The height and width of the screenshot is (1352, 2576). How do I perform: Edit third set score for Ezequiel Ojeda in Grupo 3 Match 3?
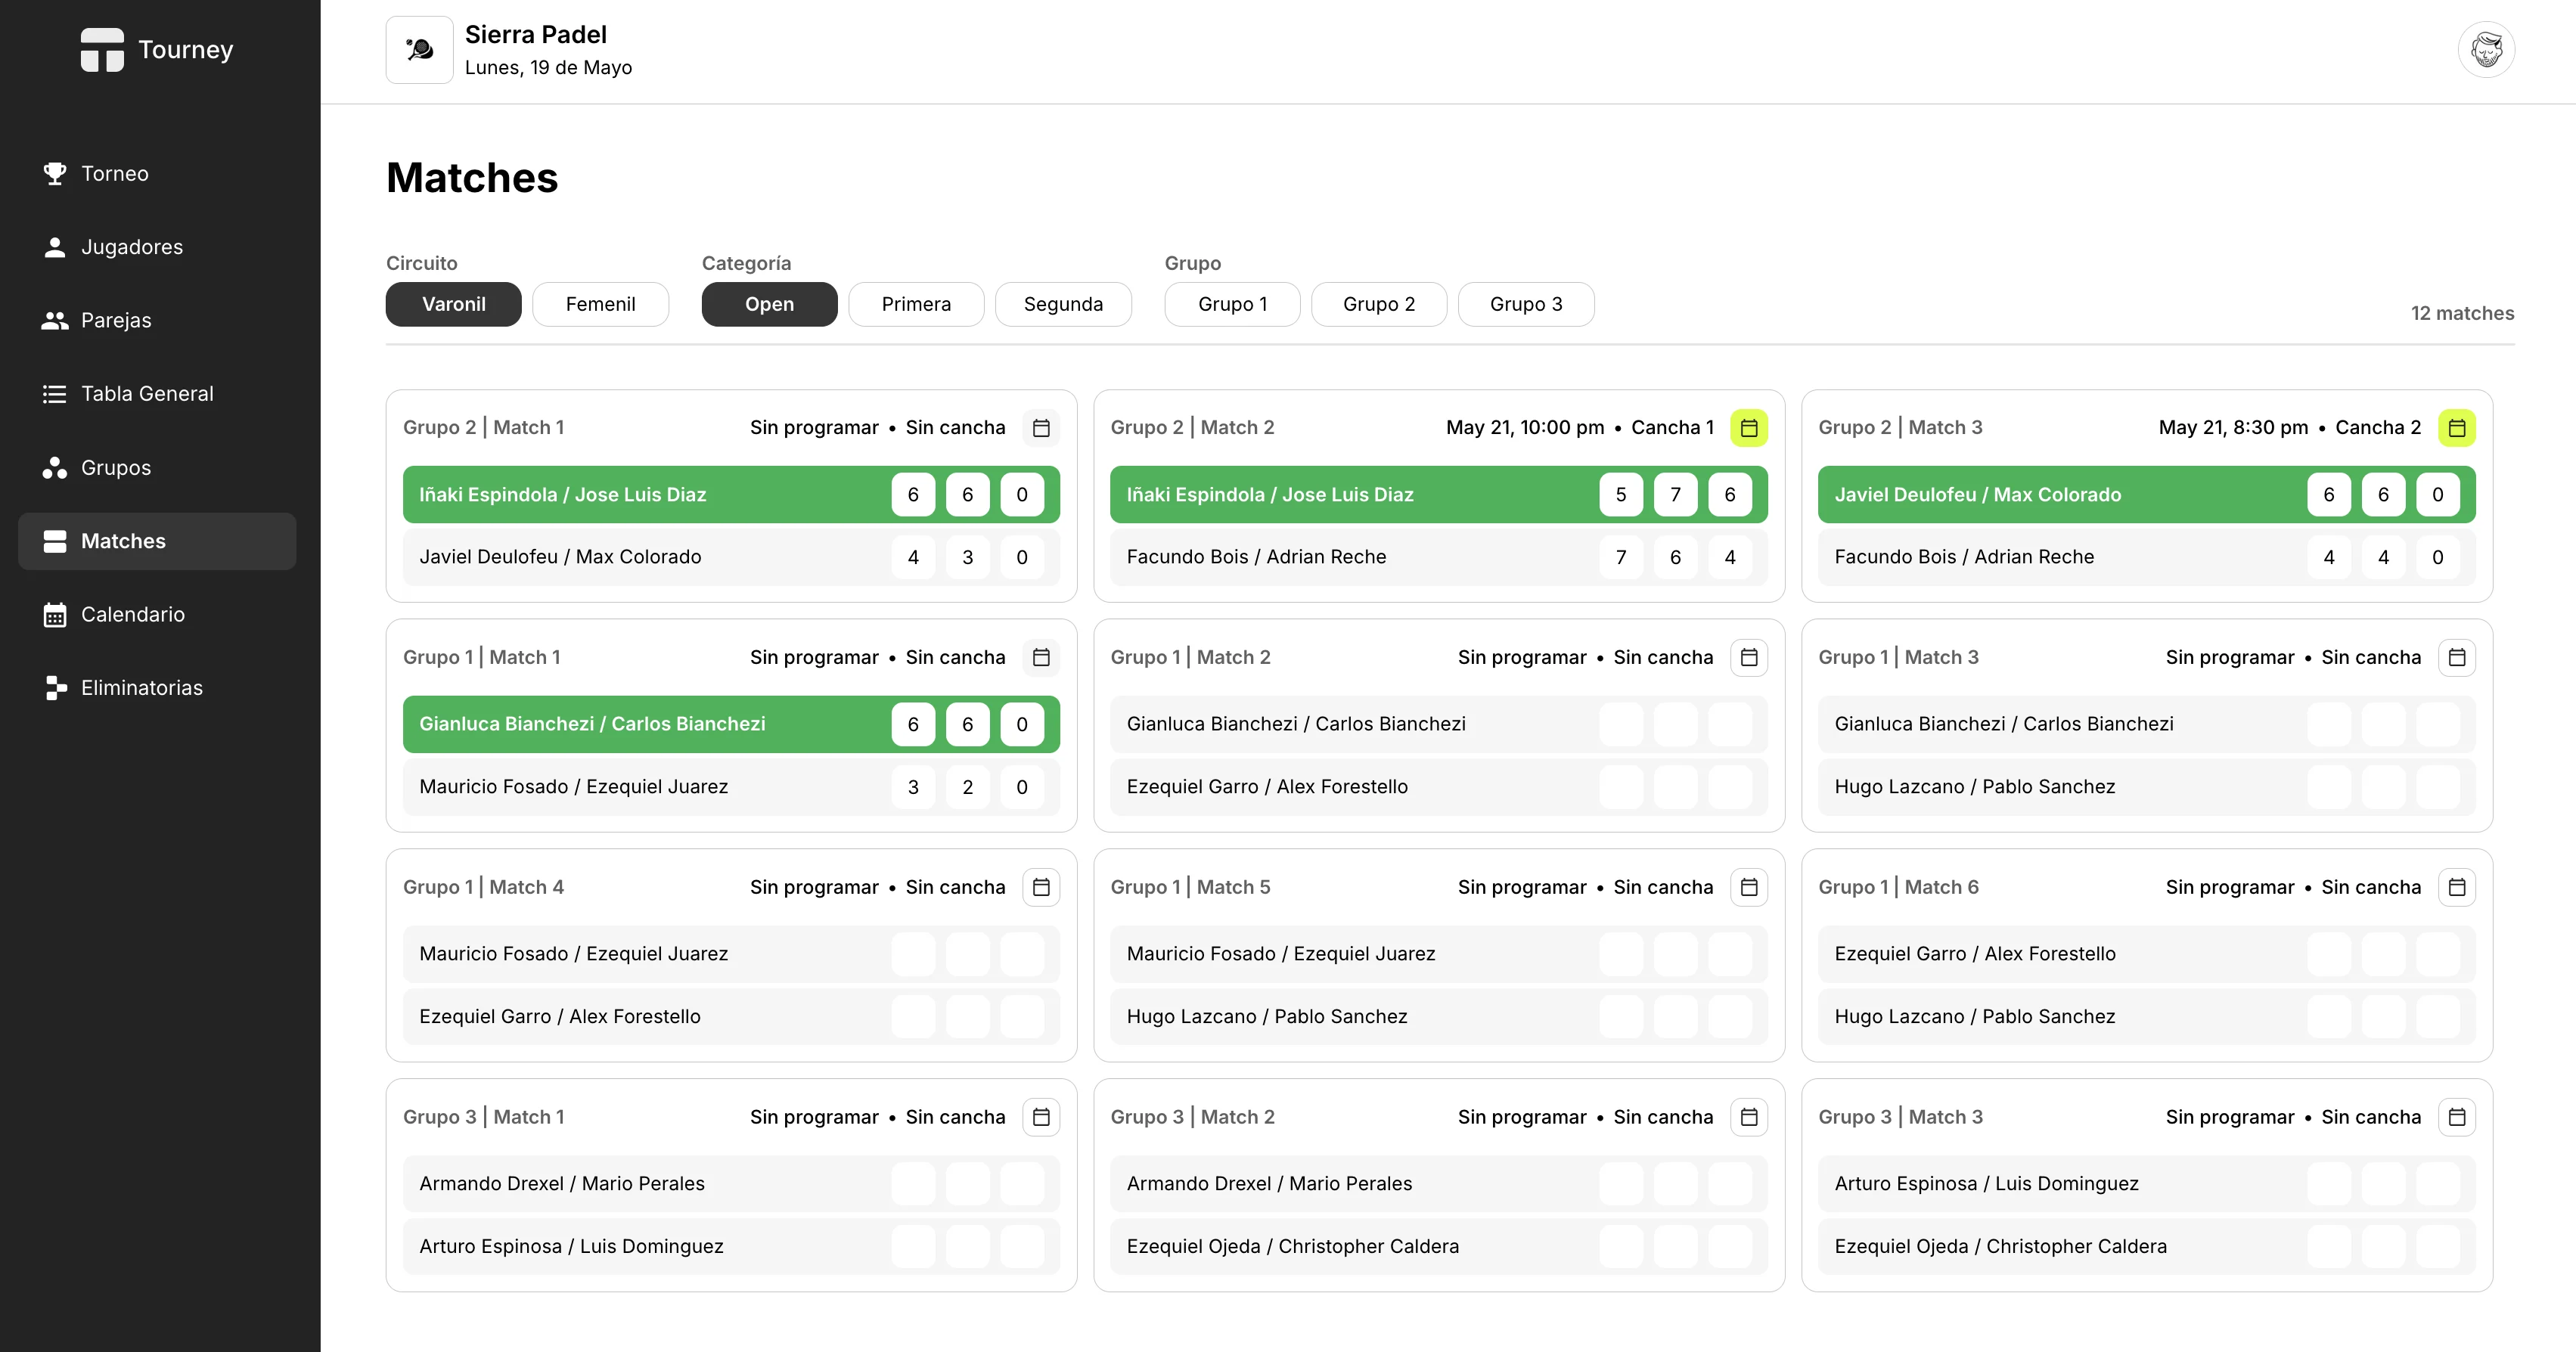(x=2437, y=1247)
